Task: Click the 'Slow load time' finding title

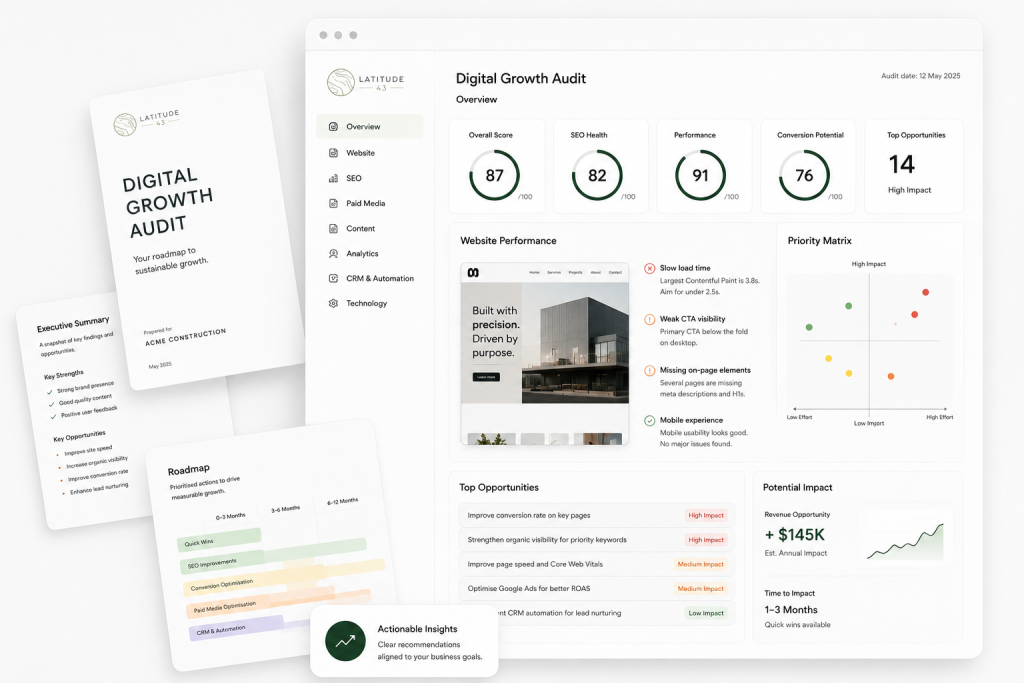Action: [x=685, y=268]
